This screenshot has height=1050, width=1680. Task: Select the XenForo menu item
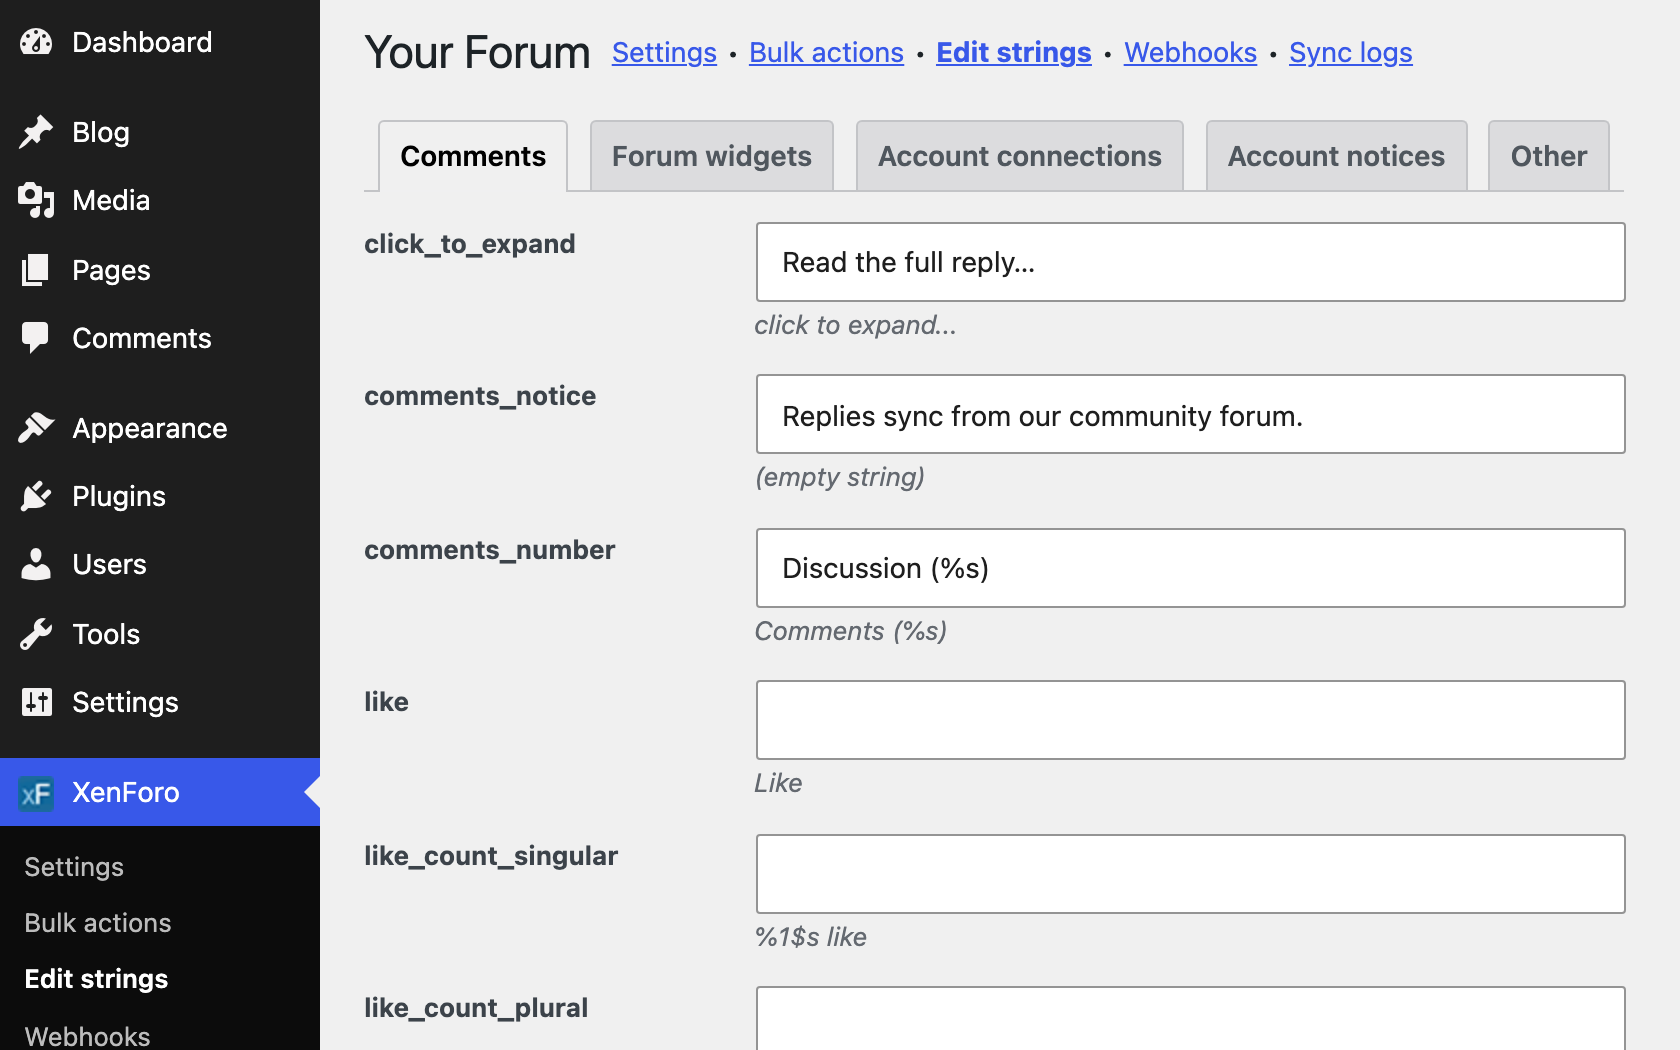(x=160, y=792)
